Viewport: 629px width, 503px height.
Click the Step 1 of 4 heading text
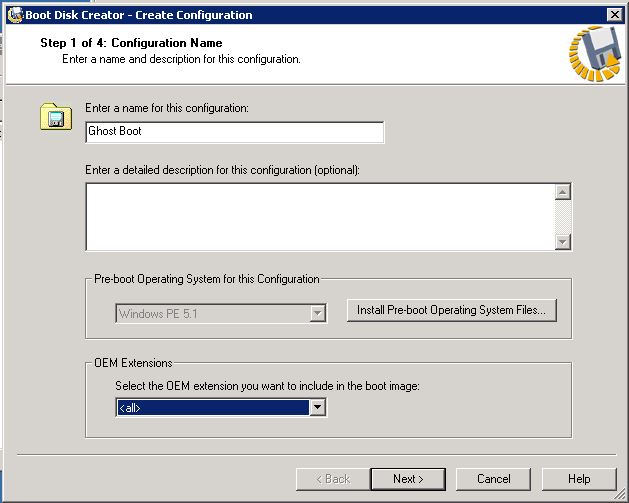click(x=131, y=43)
